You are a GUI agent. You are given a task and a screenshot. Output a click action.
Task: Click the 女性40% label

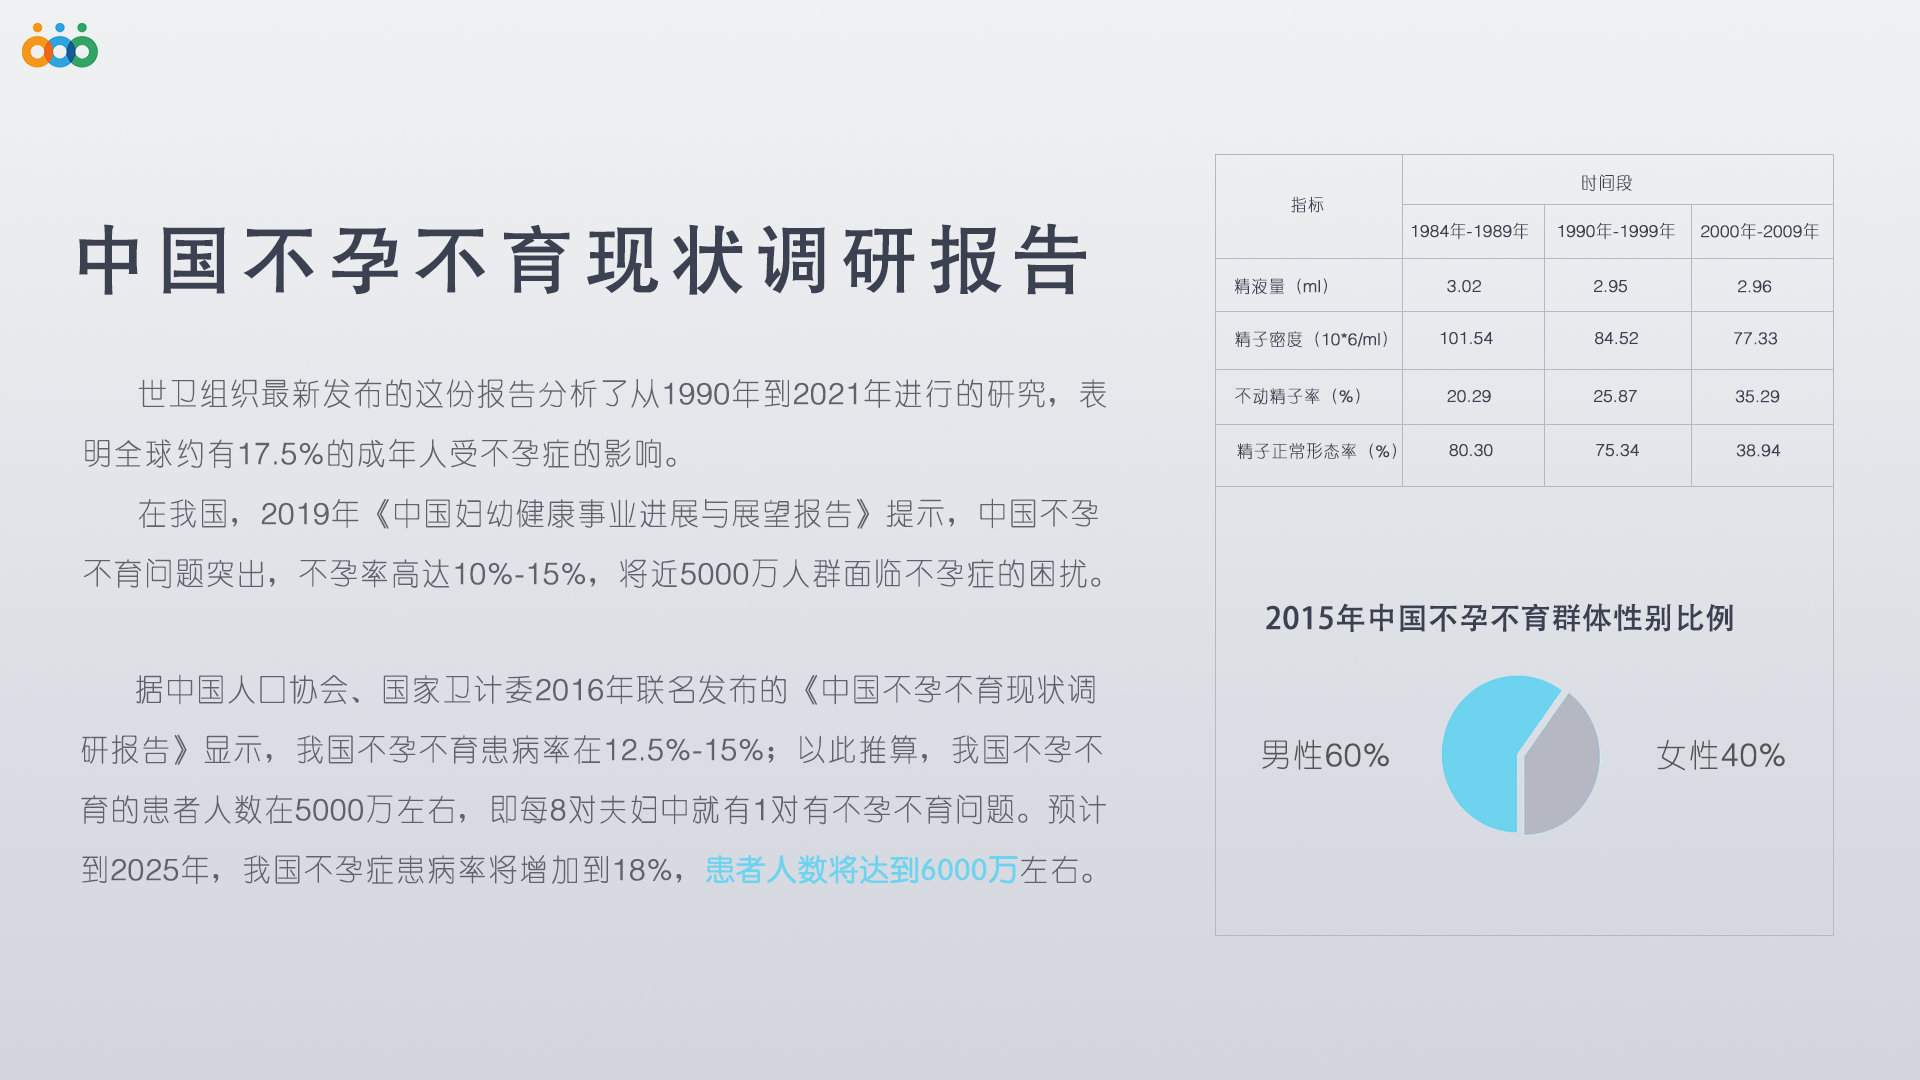pyautogui.click(x=1721, y=755)
